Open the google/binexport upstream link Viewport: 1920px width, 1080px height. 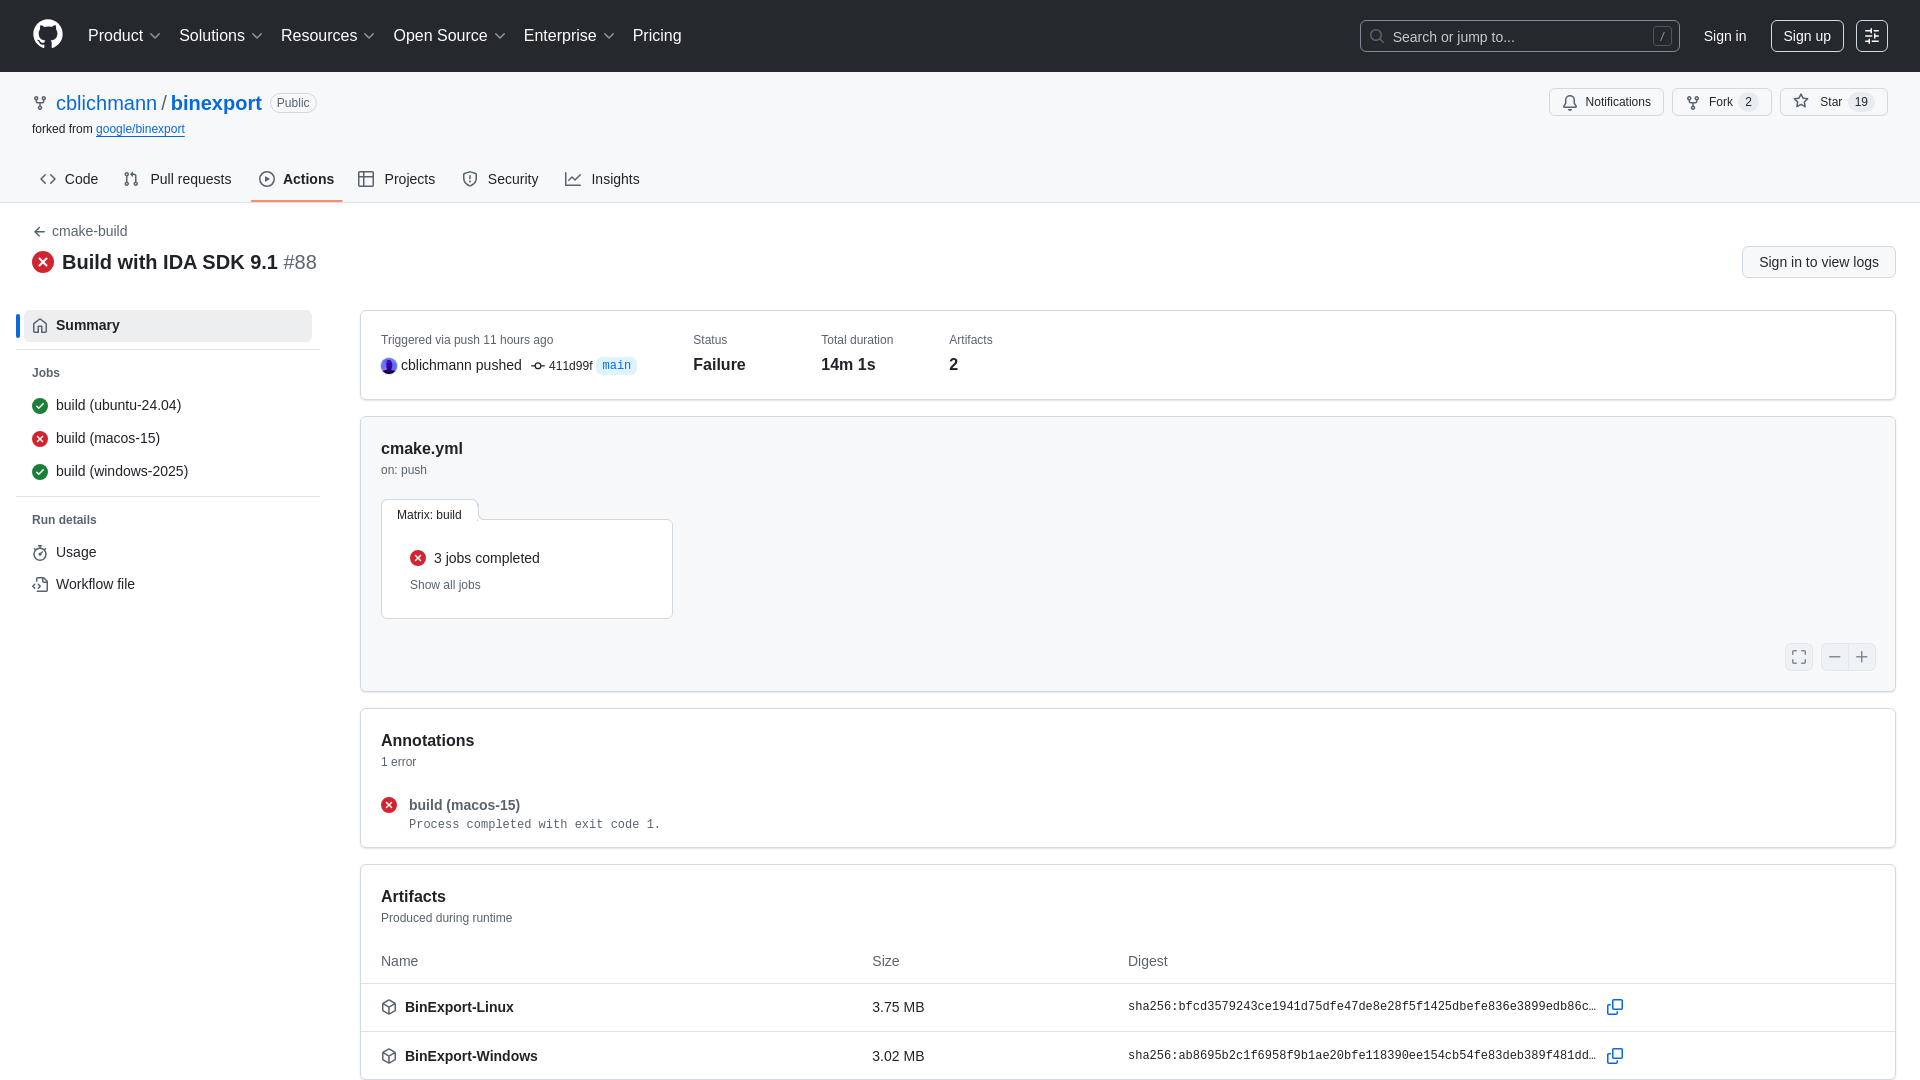click(x=140, y=129)
